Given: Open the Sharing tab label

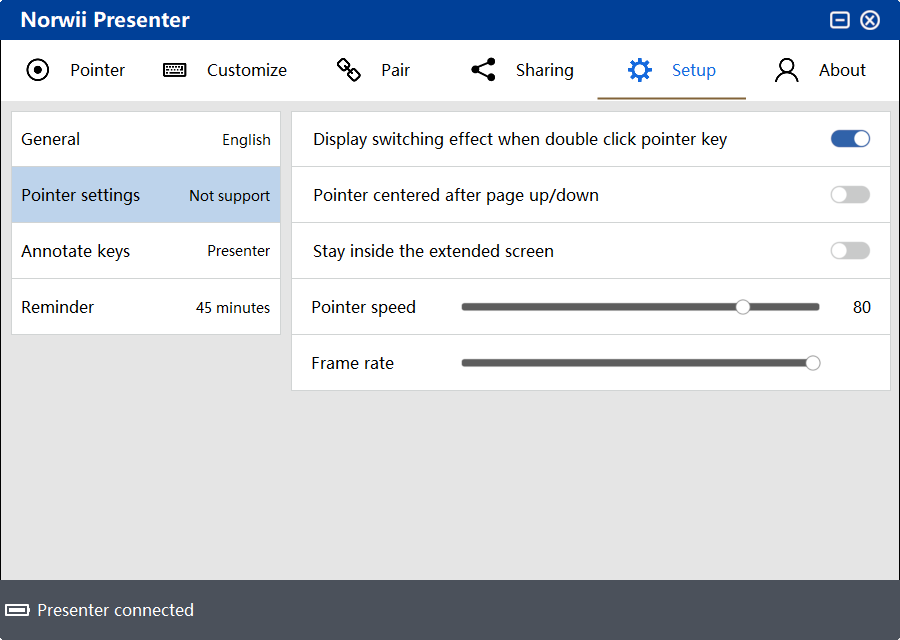Looking at the screenshot, I should [x=545, y=70].
